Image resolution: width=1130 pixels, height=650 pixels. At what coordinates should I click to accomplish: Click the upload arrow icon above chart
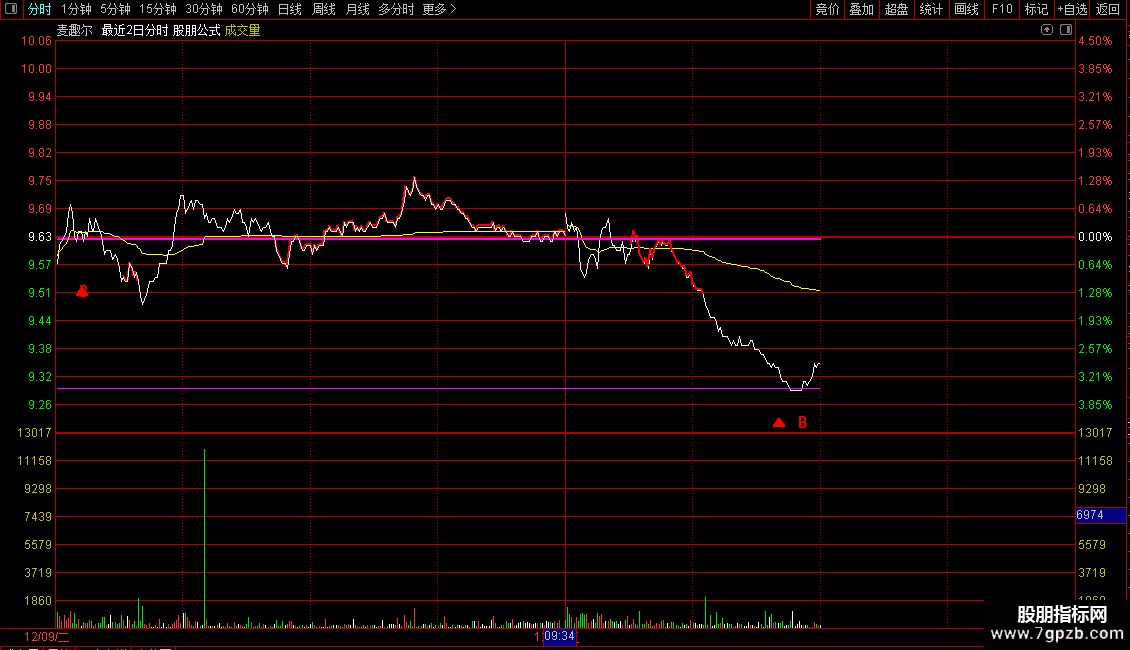pyautogui.click(x=1046, y=30)
